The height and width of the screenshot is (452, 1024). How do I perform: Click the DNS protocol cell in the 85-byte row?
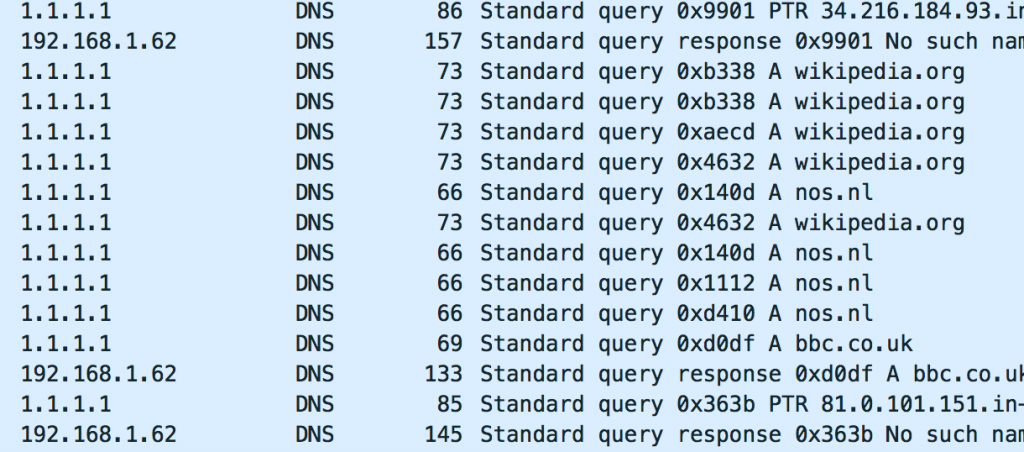click(314, 404)
